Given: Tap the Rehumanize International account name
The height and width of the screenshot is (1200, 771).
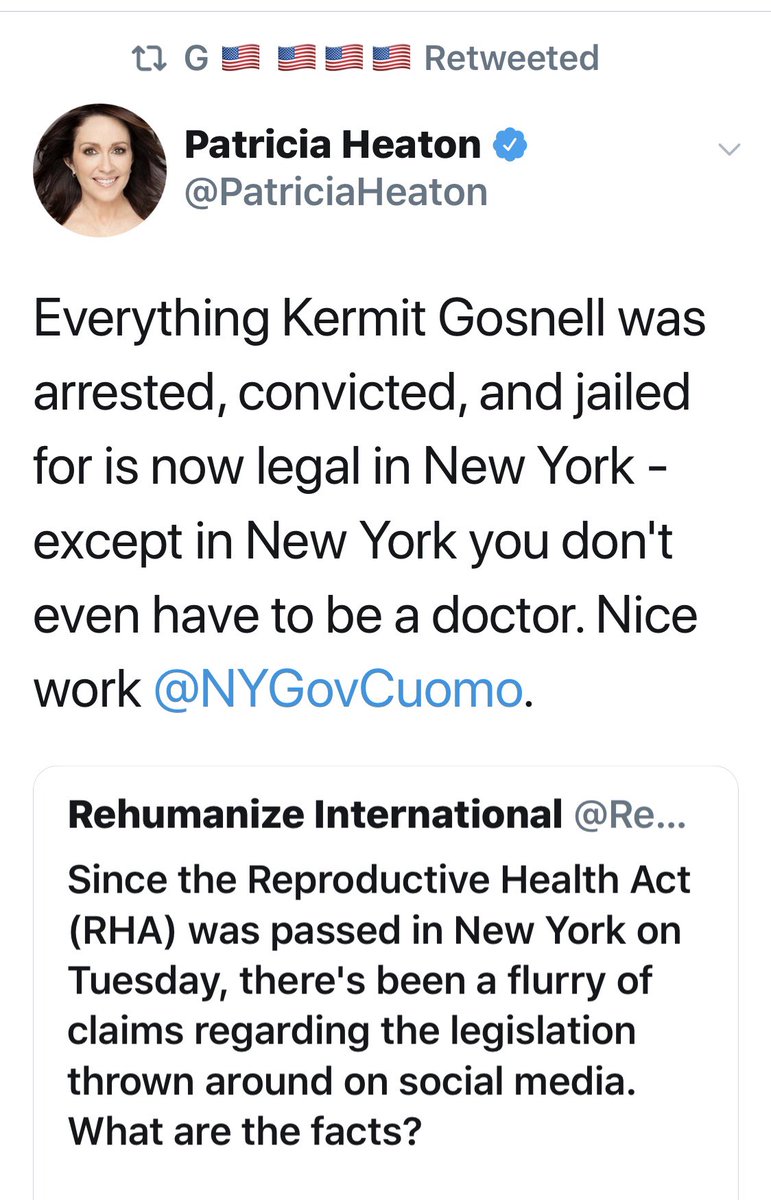Looking at the screenshot, I should pyautogui.click(x=314, y=815).
